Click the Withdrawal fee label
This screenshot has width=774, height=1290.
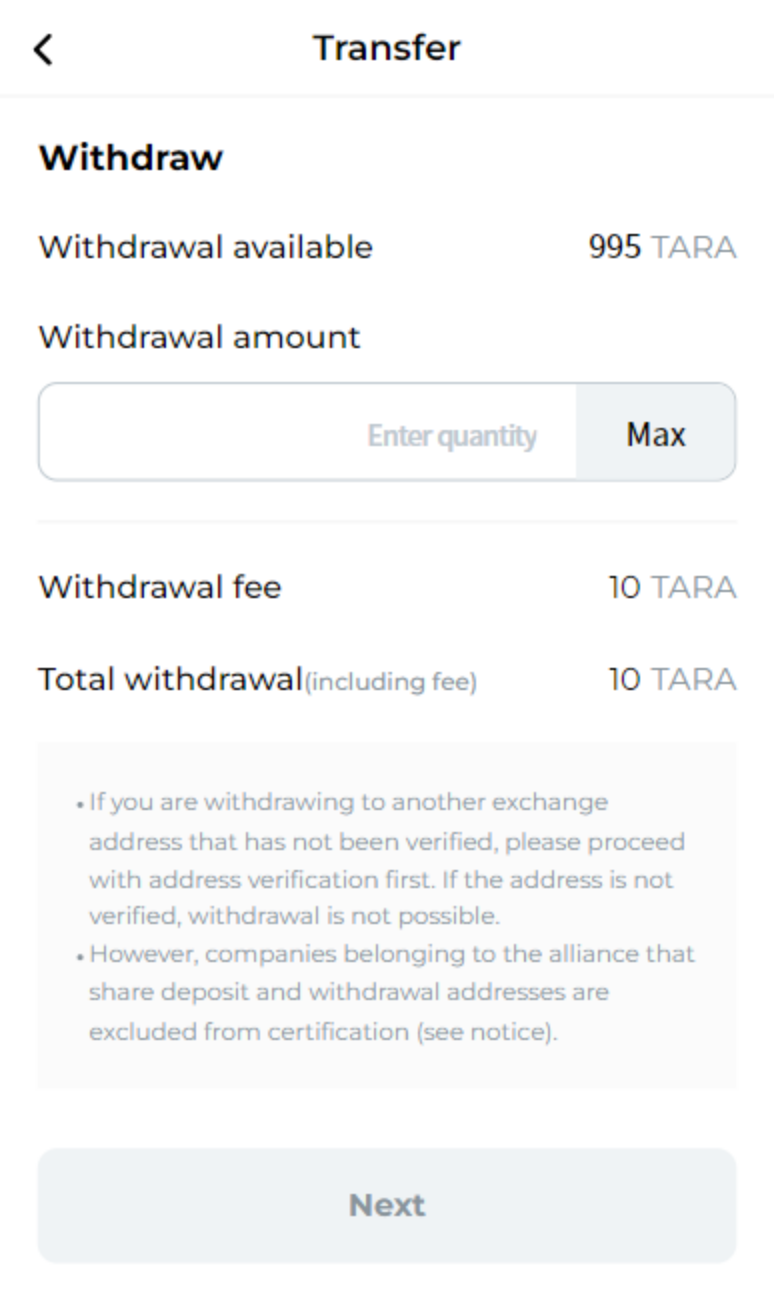(x=160, y=587)
